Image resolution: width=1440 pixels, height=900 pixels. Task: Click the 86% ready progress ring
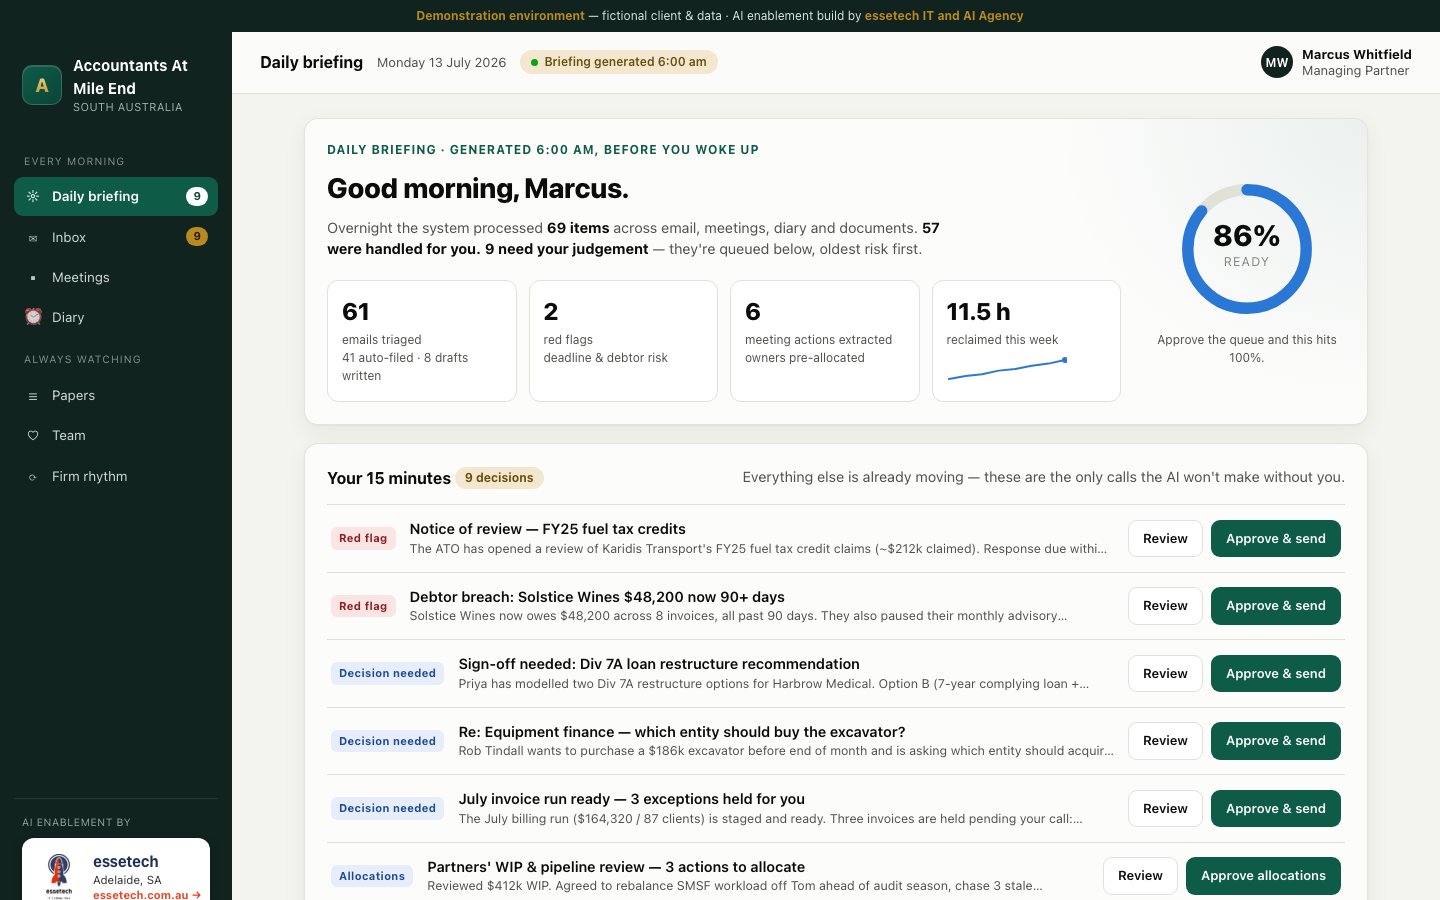click(x=1246, y=249)
